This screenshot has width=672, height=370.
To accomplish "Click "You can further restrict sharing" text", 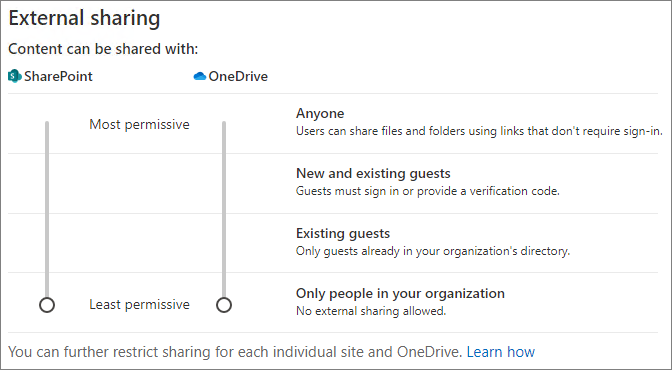I will point(235,352).
